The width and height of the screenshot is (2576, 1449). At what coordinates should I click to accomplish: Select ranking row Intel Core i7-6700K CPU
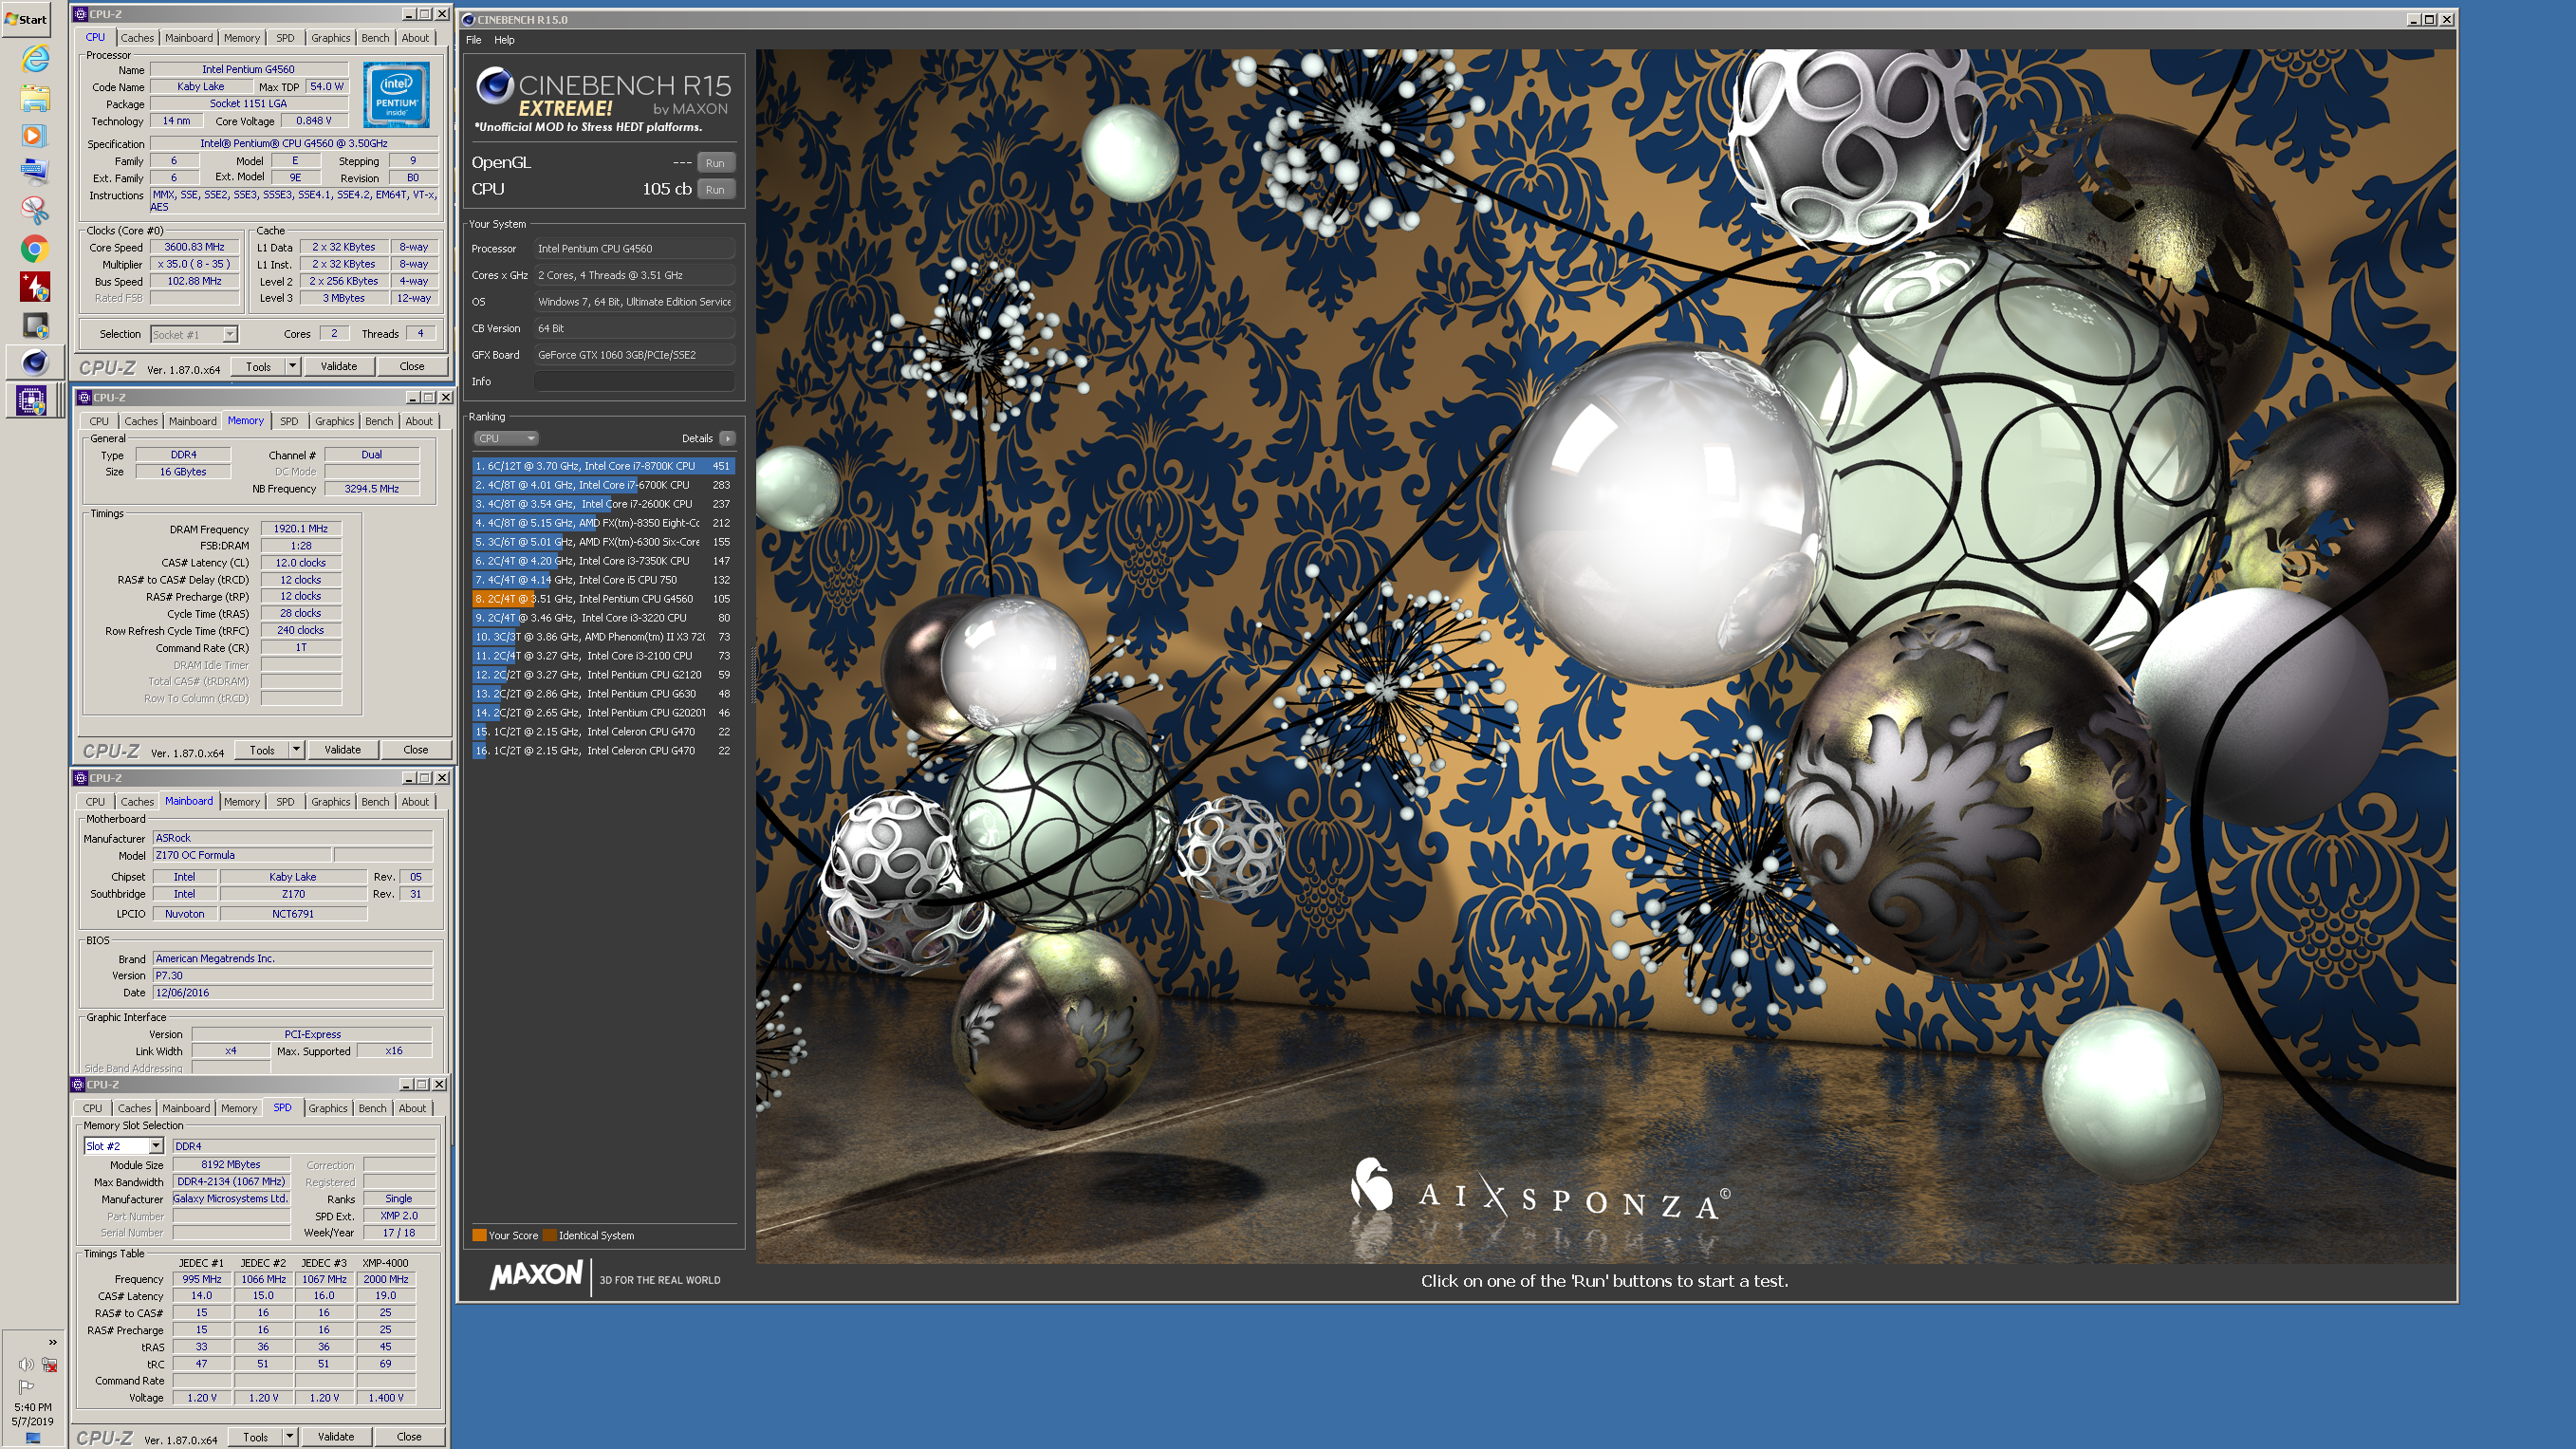[603, 485]
